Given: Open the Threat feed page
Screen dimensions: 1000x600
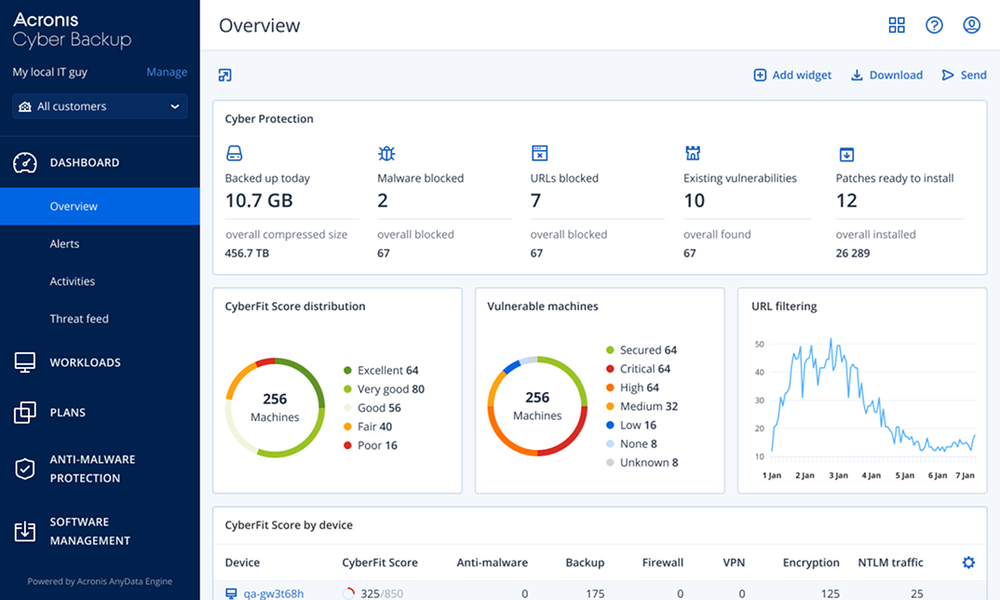Looking at the screenshot, I should click(79, 318).
